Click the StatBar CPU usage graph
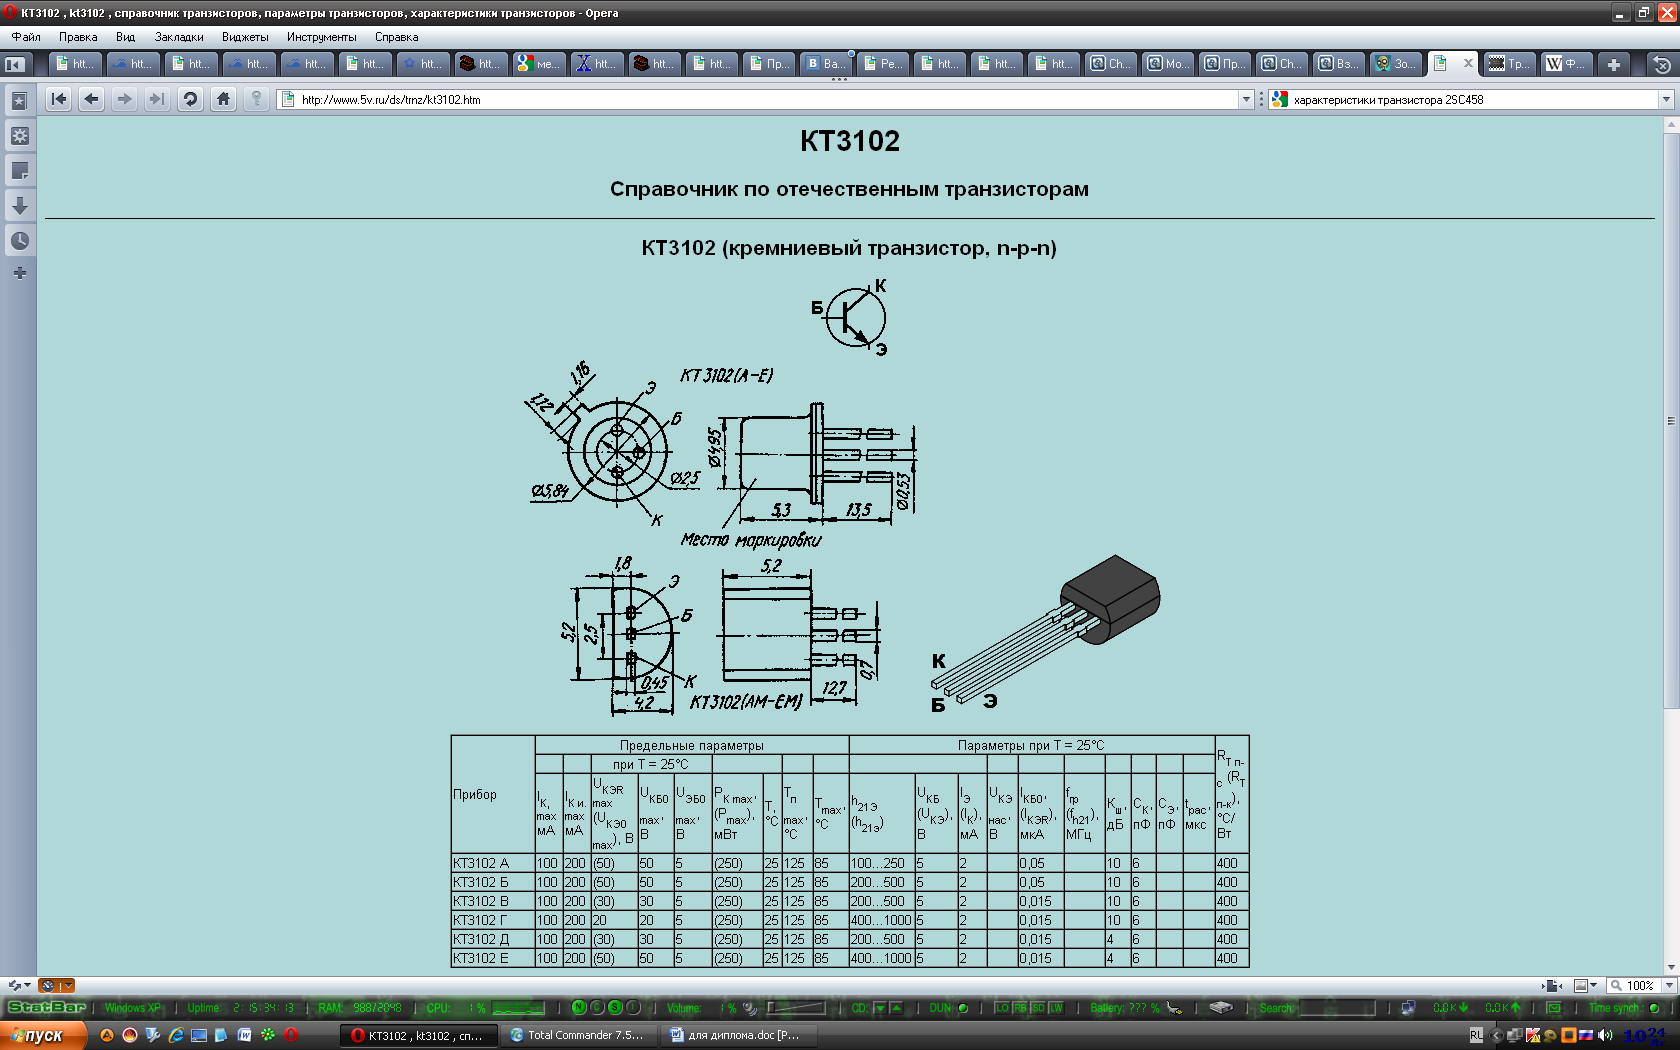 [518, 1007]
